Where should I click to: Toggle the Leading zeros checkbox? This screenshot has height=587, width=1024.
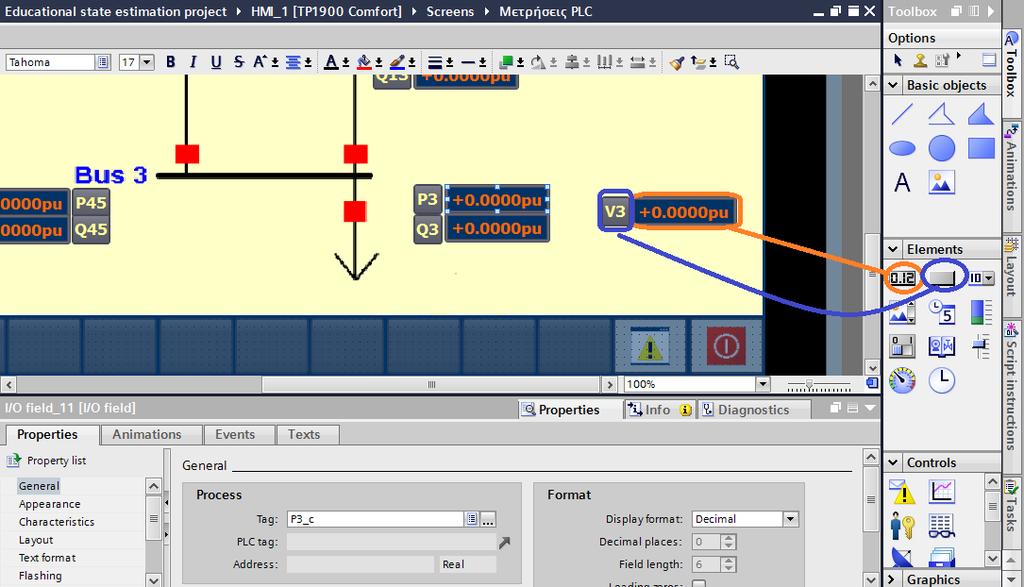(699, 583)
